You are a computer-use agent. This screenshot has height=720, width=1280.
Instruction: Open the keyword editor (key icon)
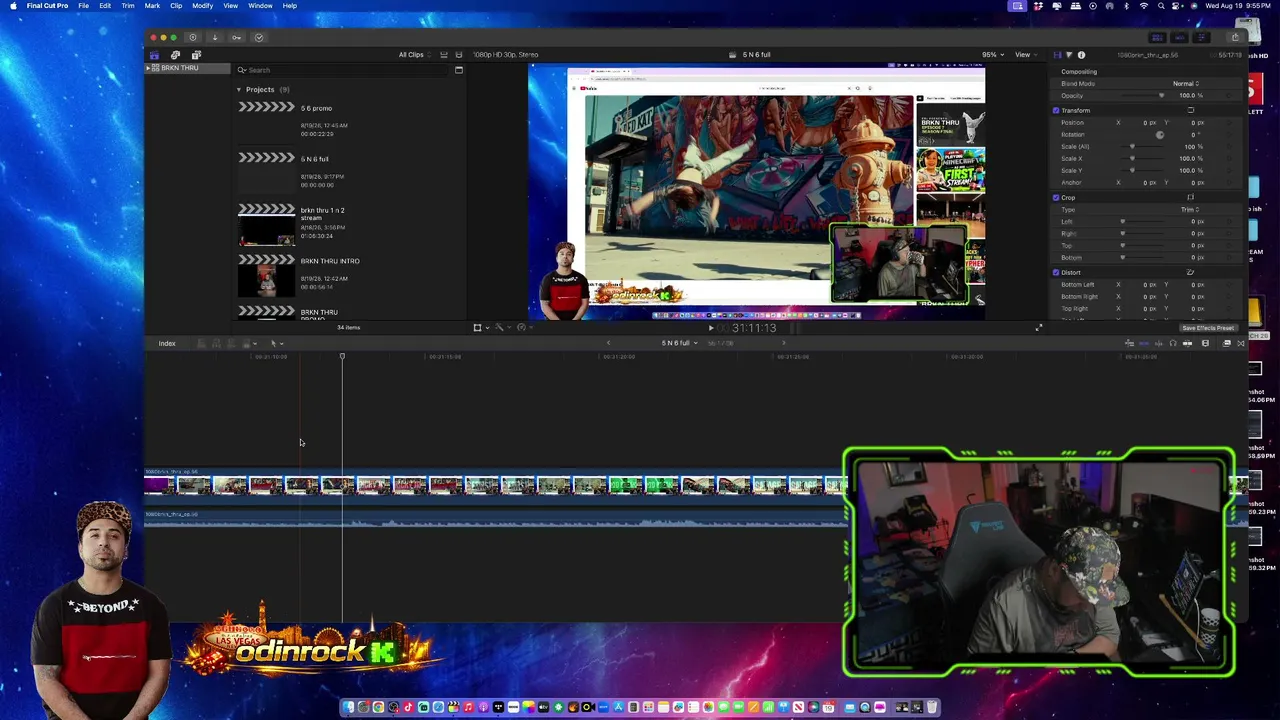point(236,38)
